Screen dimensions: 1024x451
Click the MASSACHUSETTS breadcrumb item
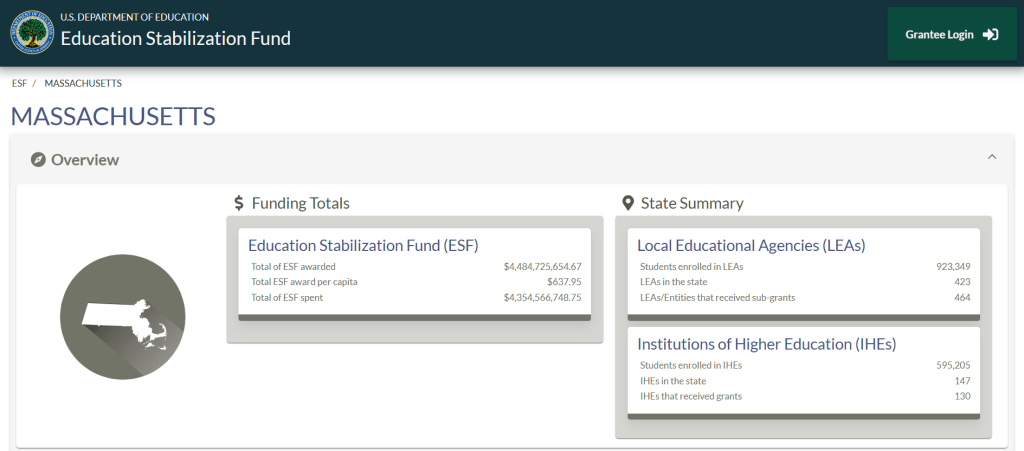[83, 83]
